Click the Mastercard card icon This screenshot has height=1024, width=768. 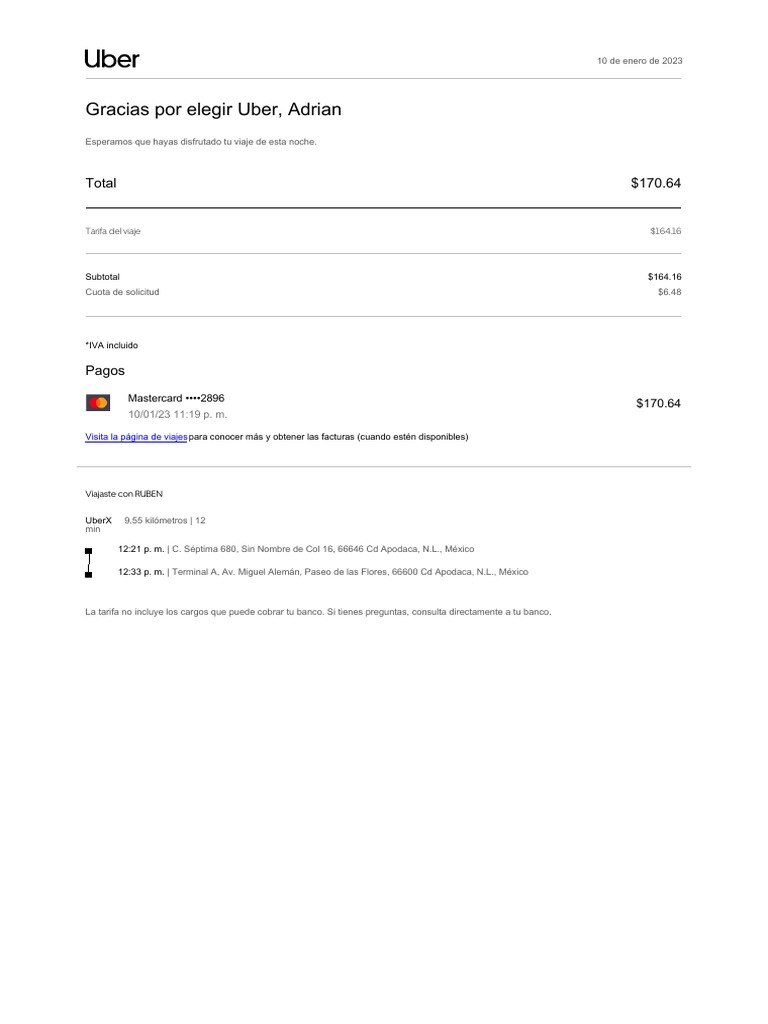click(x=98, y=403)
